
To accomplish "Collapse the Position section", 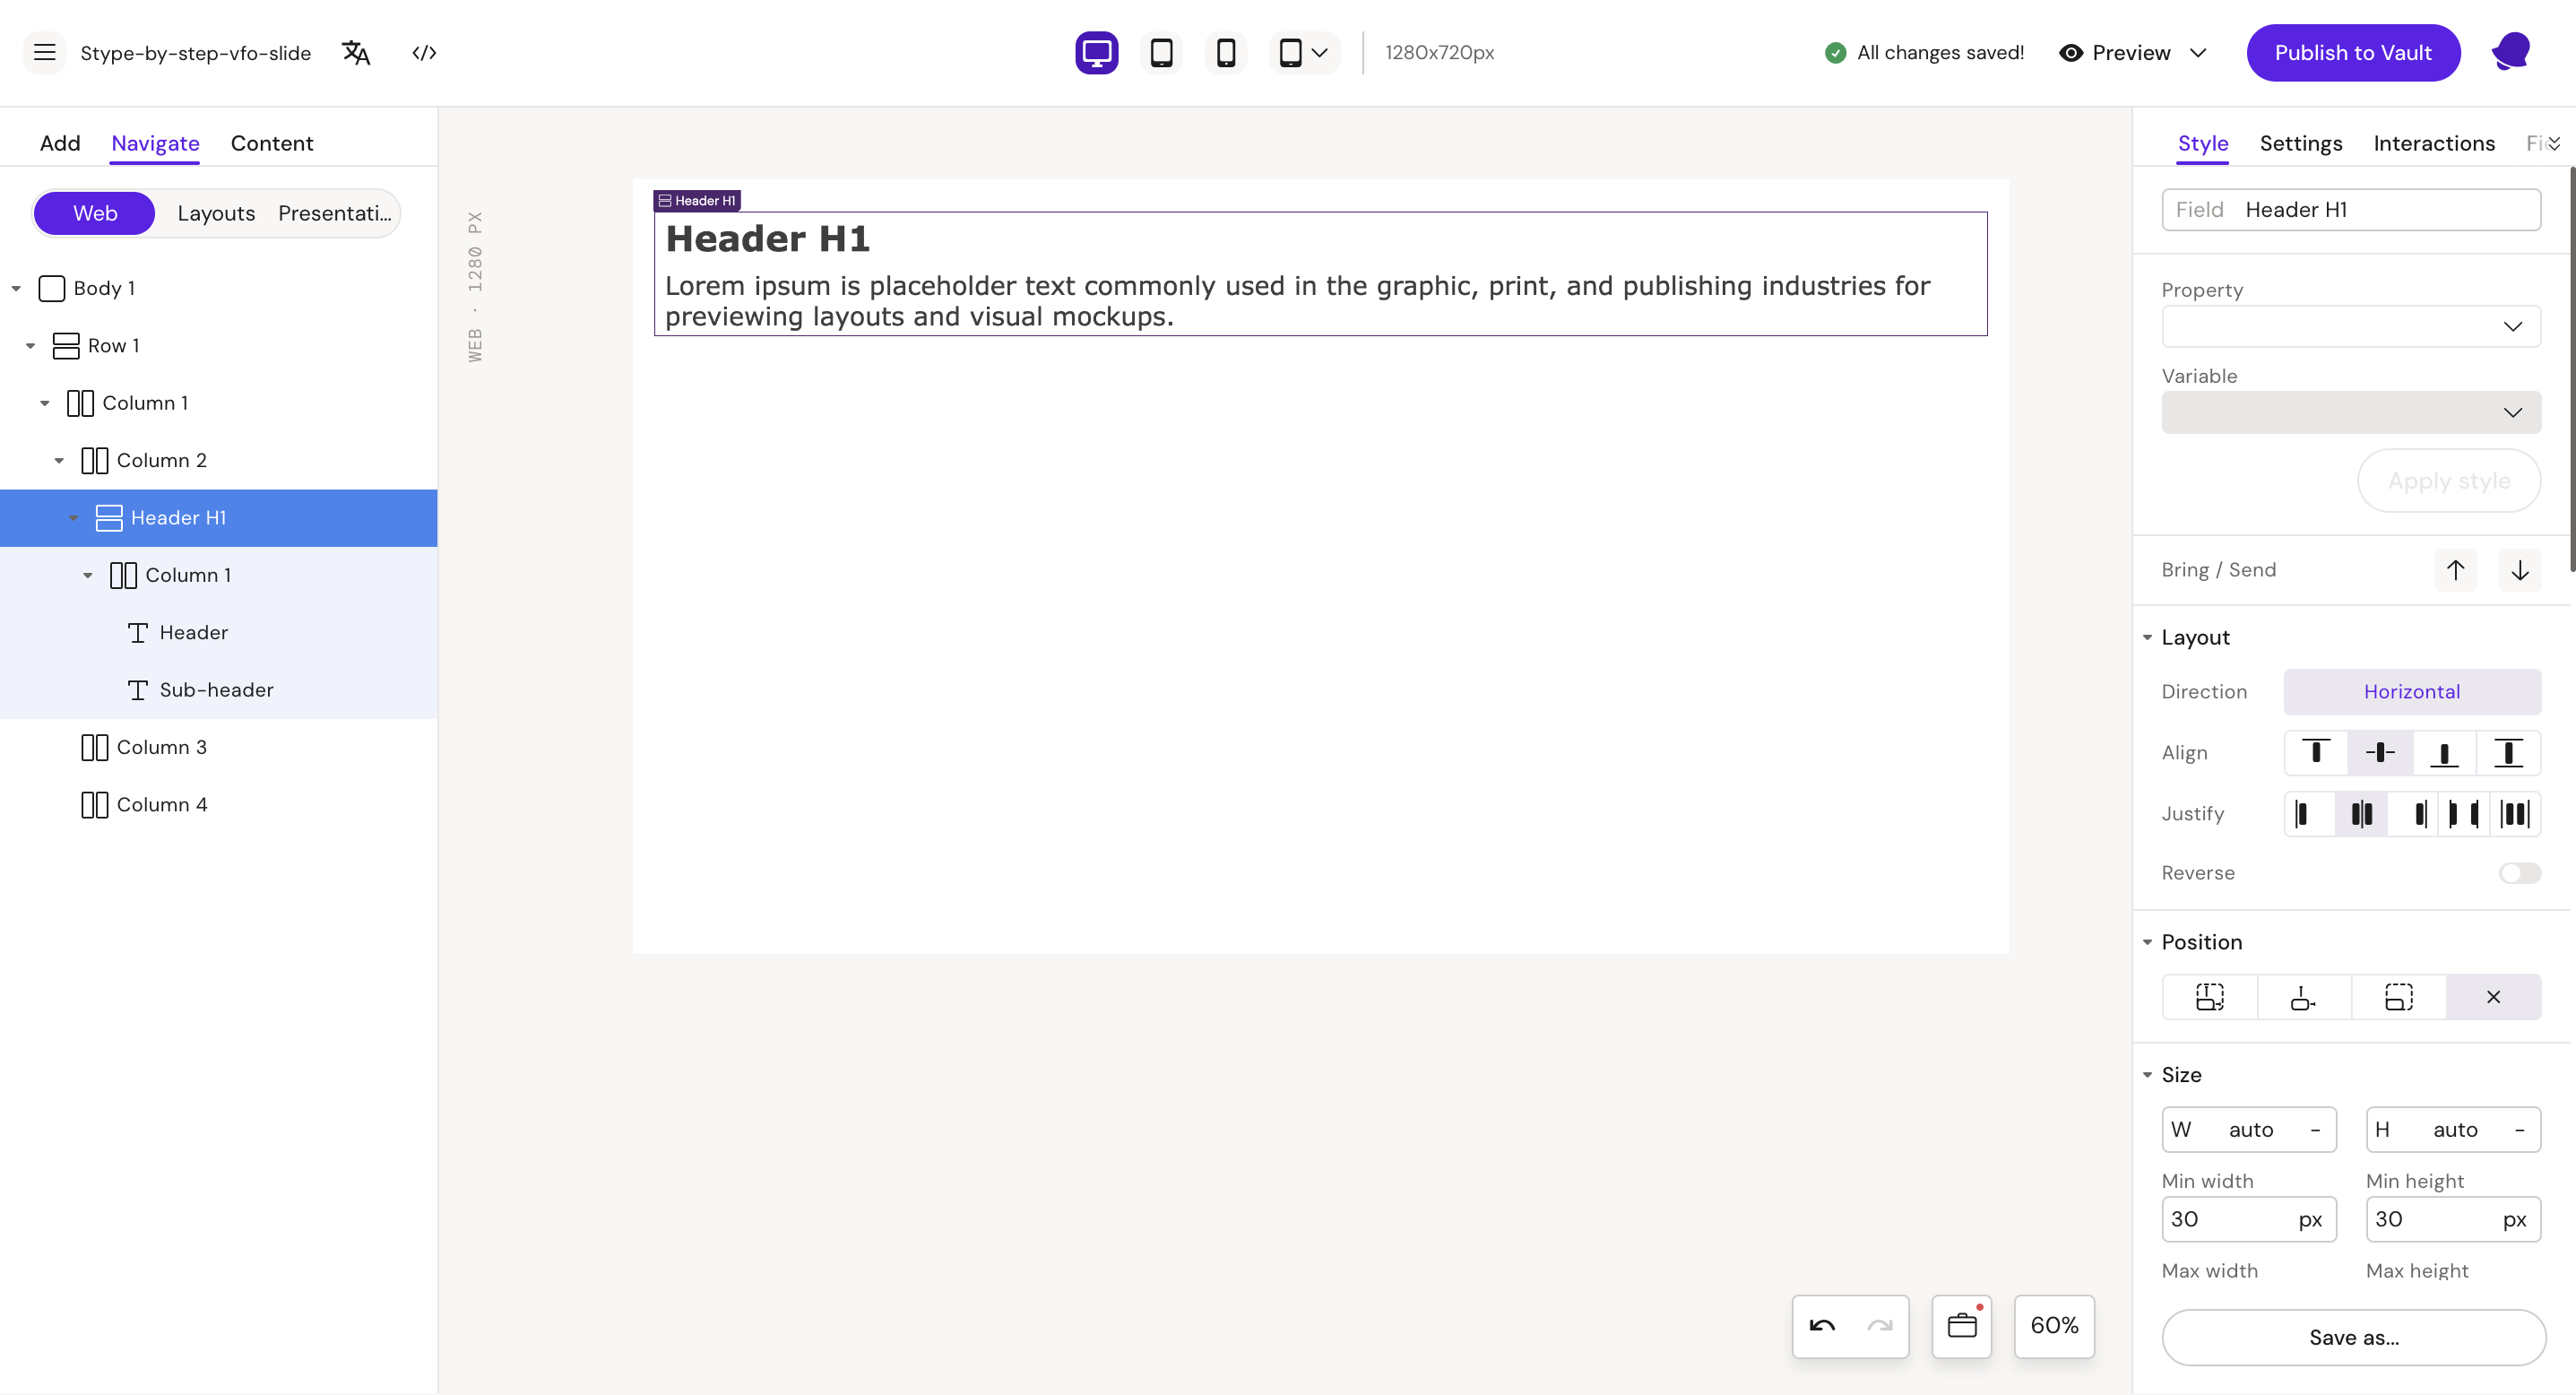I will click(x=2147, y=943).
